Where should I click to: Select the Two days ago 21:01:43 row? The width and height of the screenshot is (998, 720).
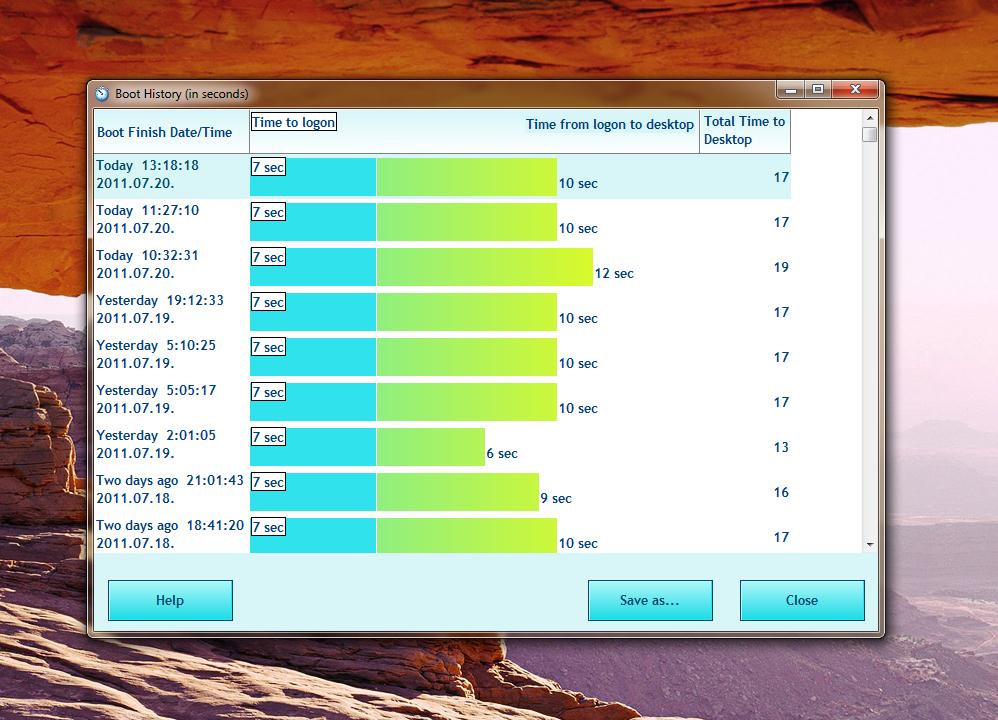442,491
